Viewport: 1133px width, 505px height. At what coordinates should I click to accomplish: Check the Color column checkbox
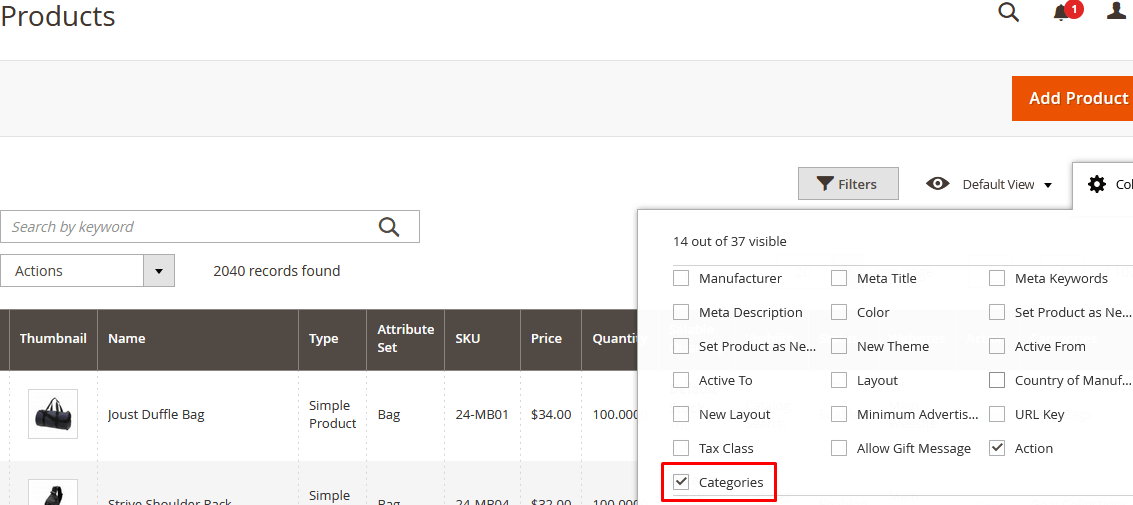(839, 312)
